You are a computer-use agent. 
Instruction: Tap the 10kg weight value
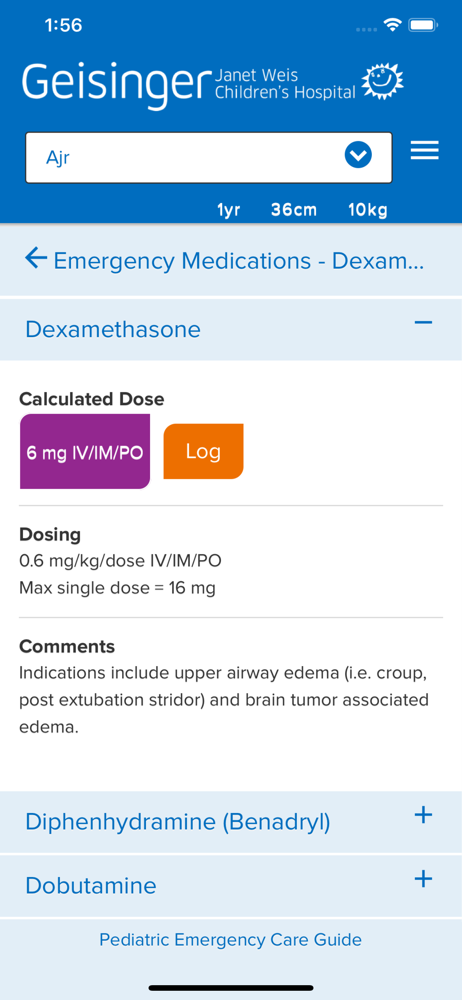coord(368,210)
